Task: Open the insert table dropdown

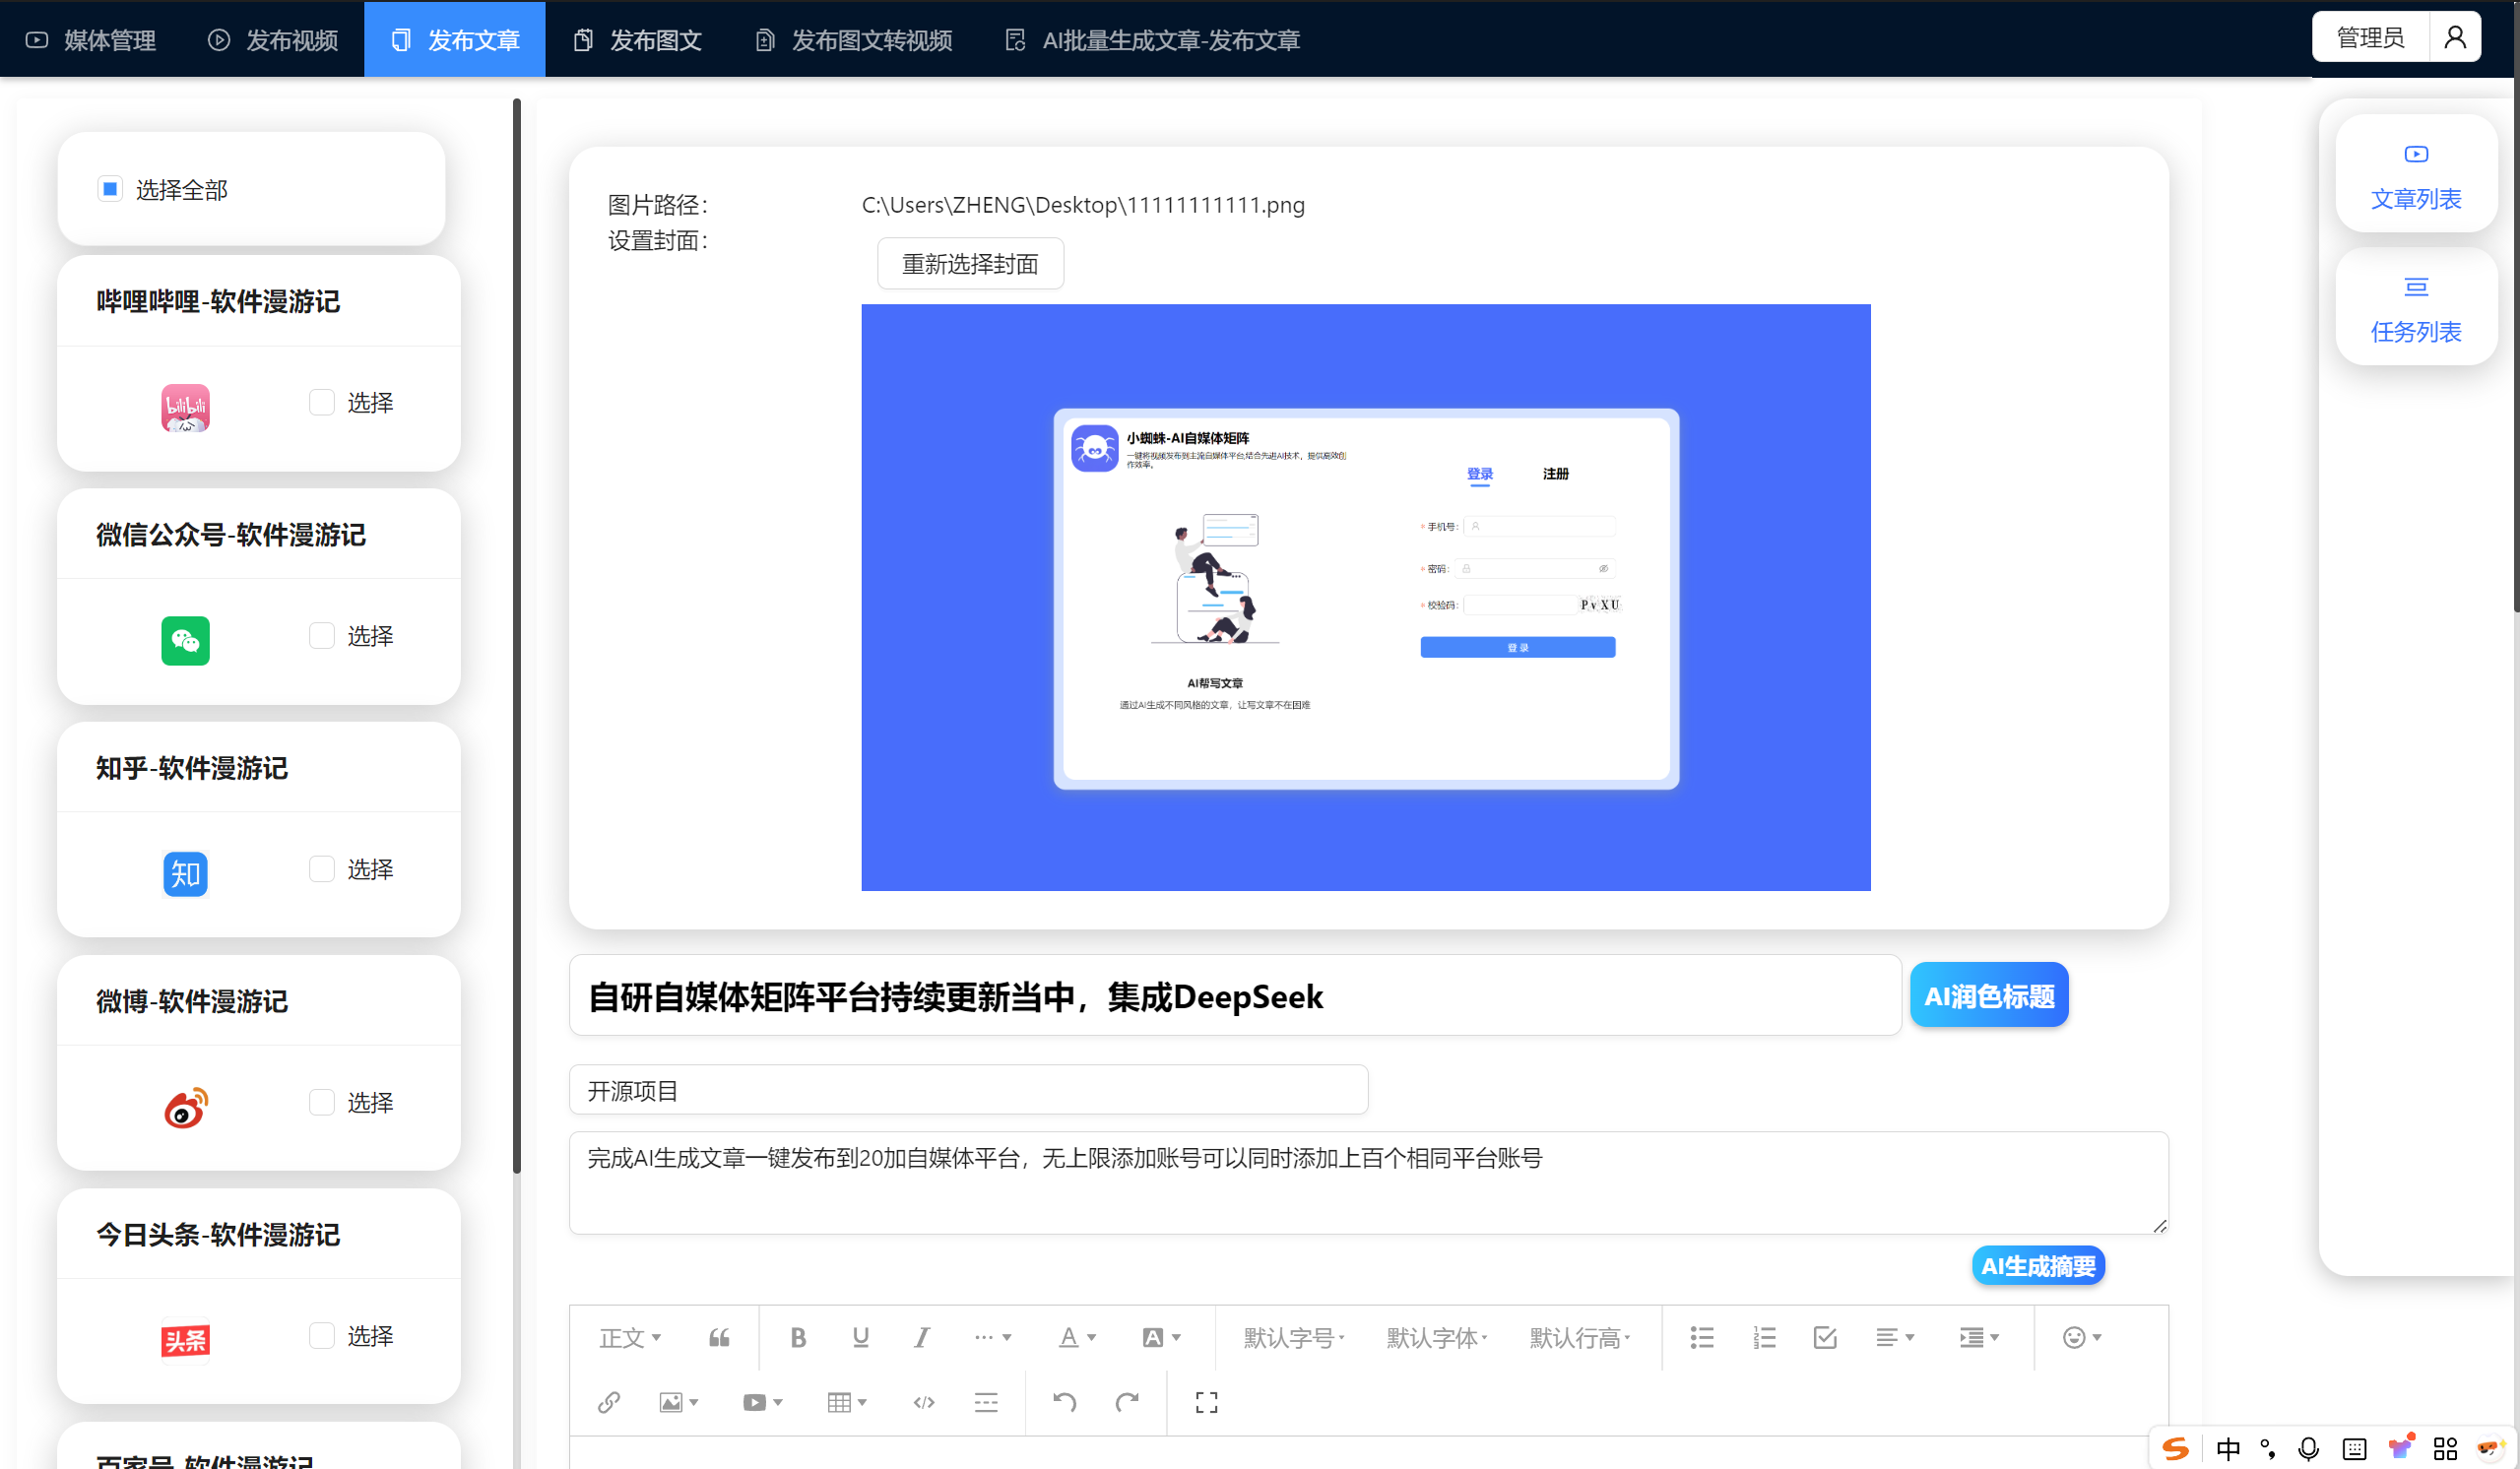Action: click(x=847, y=1402)
